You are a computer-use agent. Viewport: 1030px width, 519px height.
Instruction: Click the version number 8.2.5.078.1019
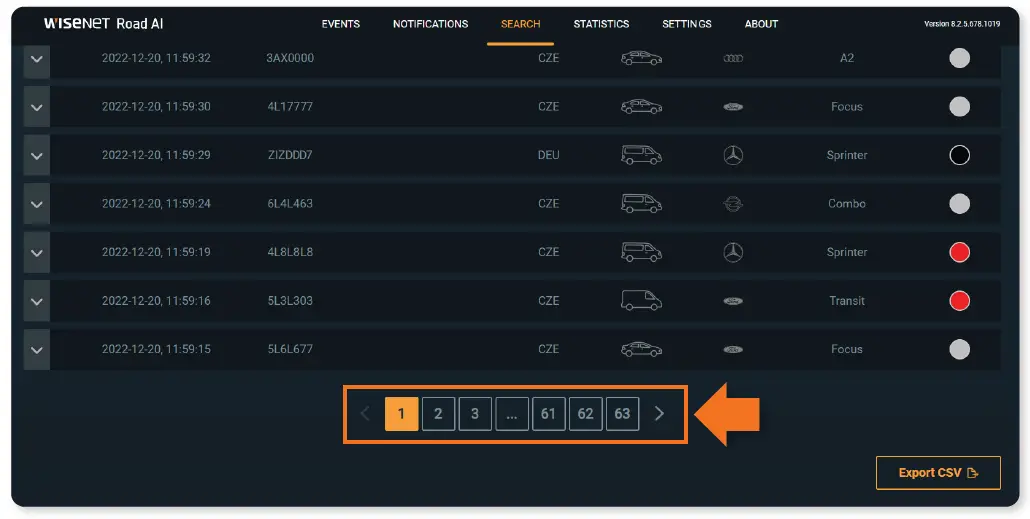pos(962,24)
